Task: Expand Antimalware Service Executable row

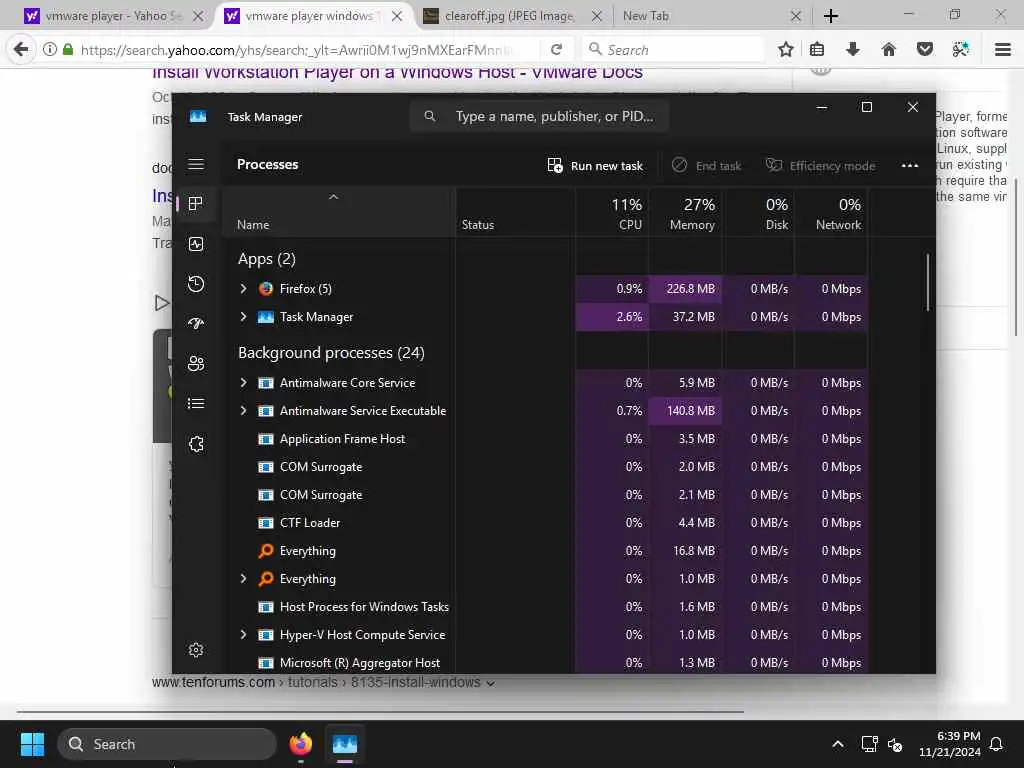Action: (x=243, y=411)
